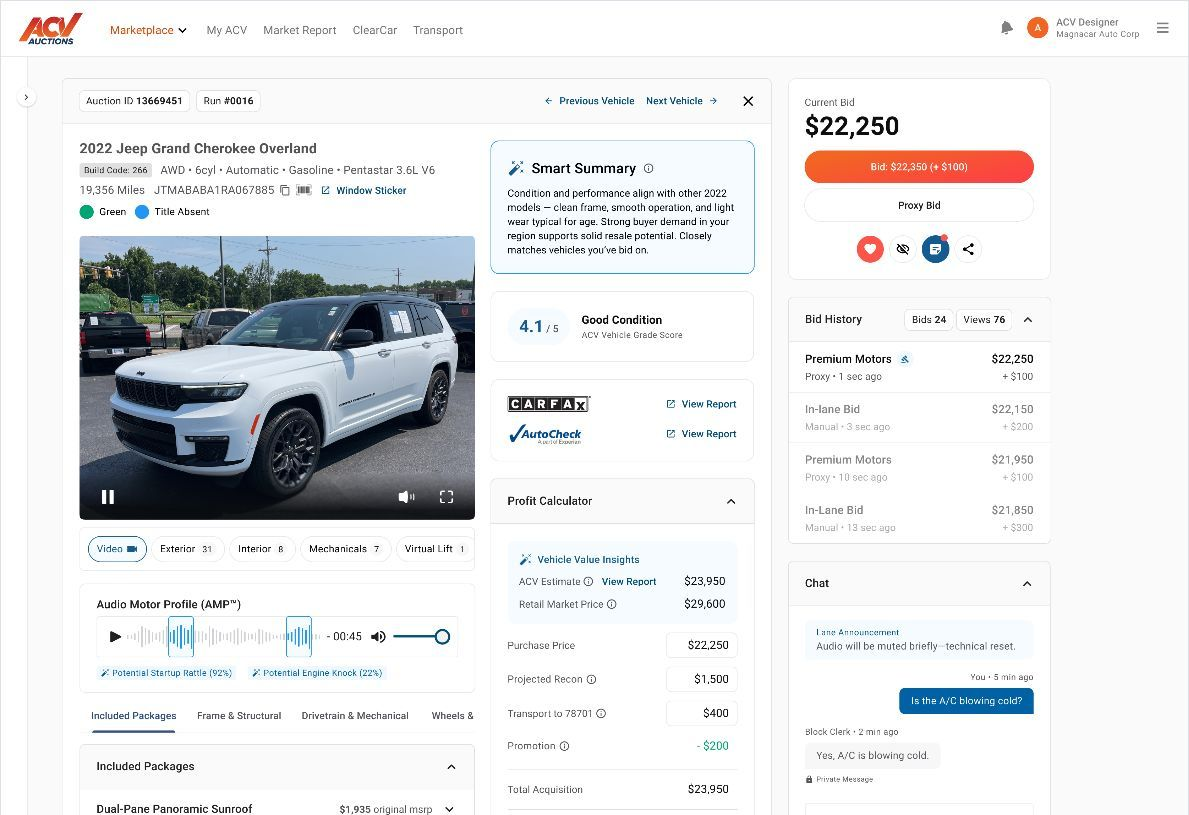Favorite this vehicle with heart icon

[870, 249]
